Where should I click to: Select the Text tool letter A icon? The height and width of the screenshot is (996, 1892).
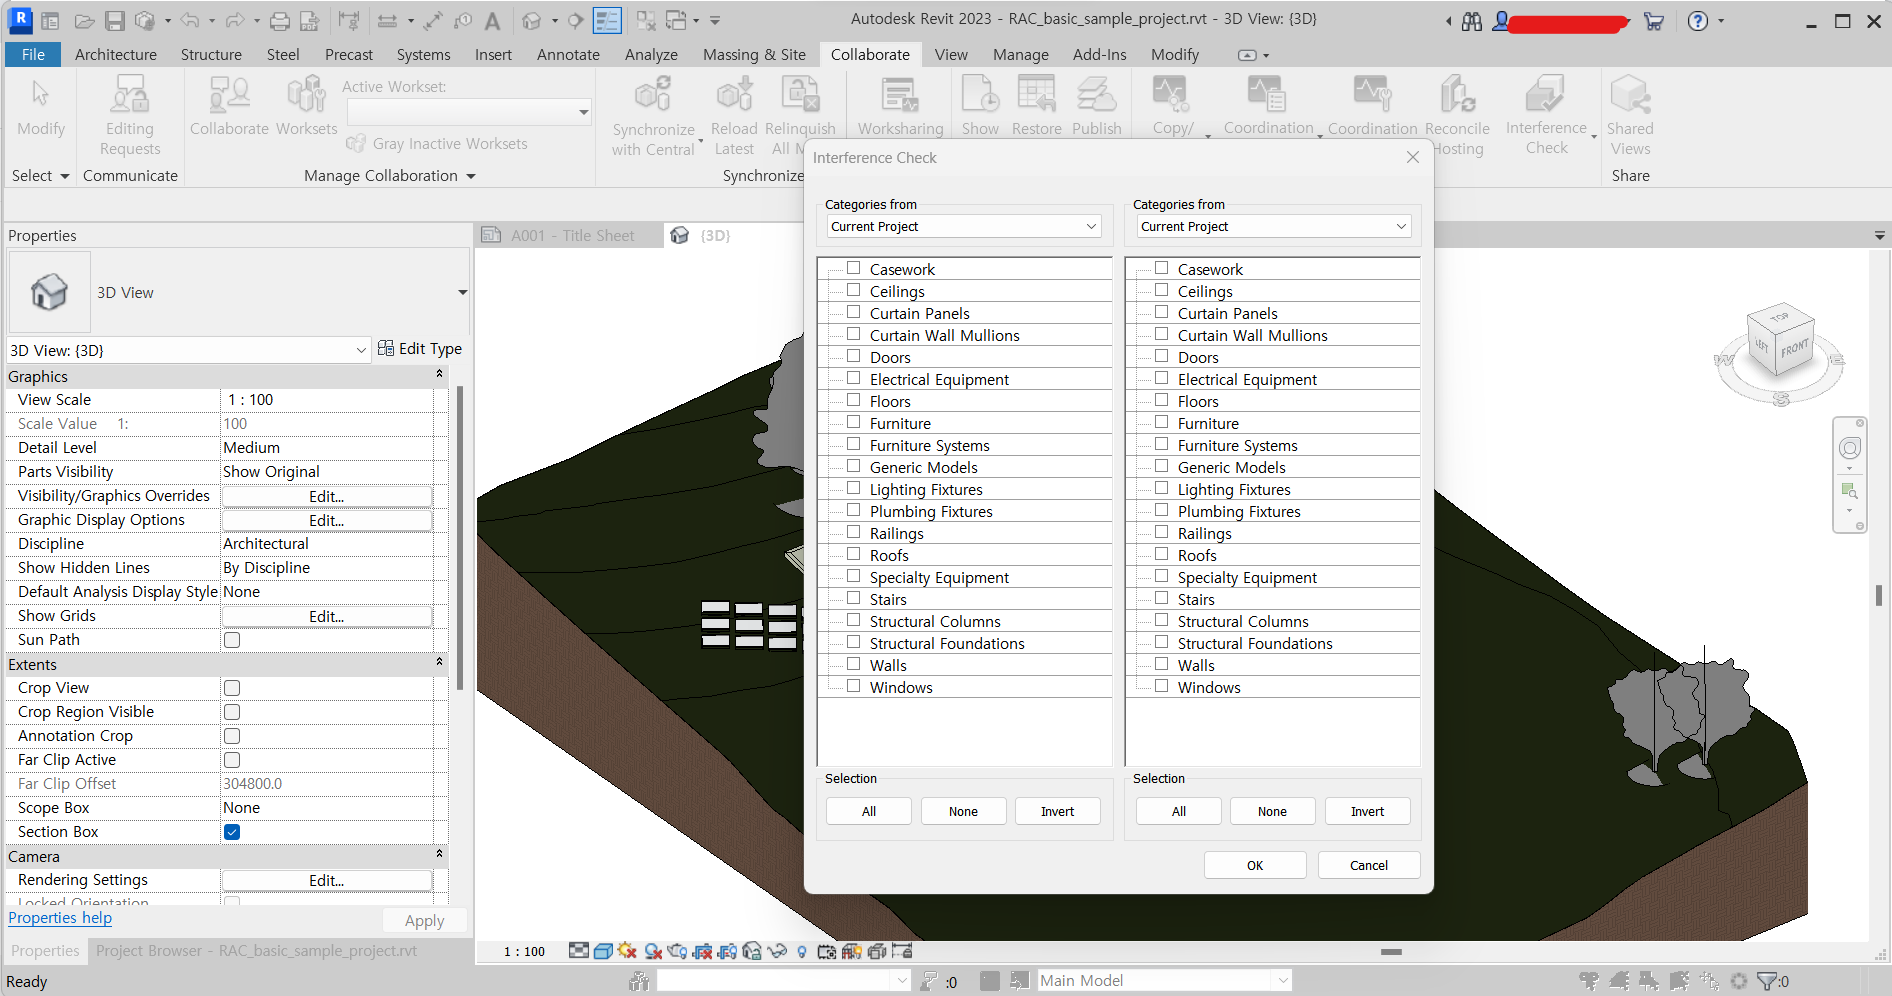(x=492, y=21)
